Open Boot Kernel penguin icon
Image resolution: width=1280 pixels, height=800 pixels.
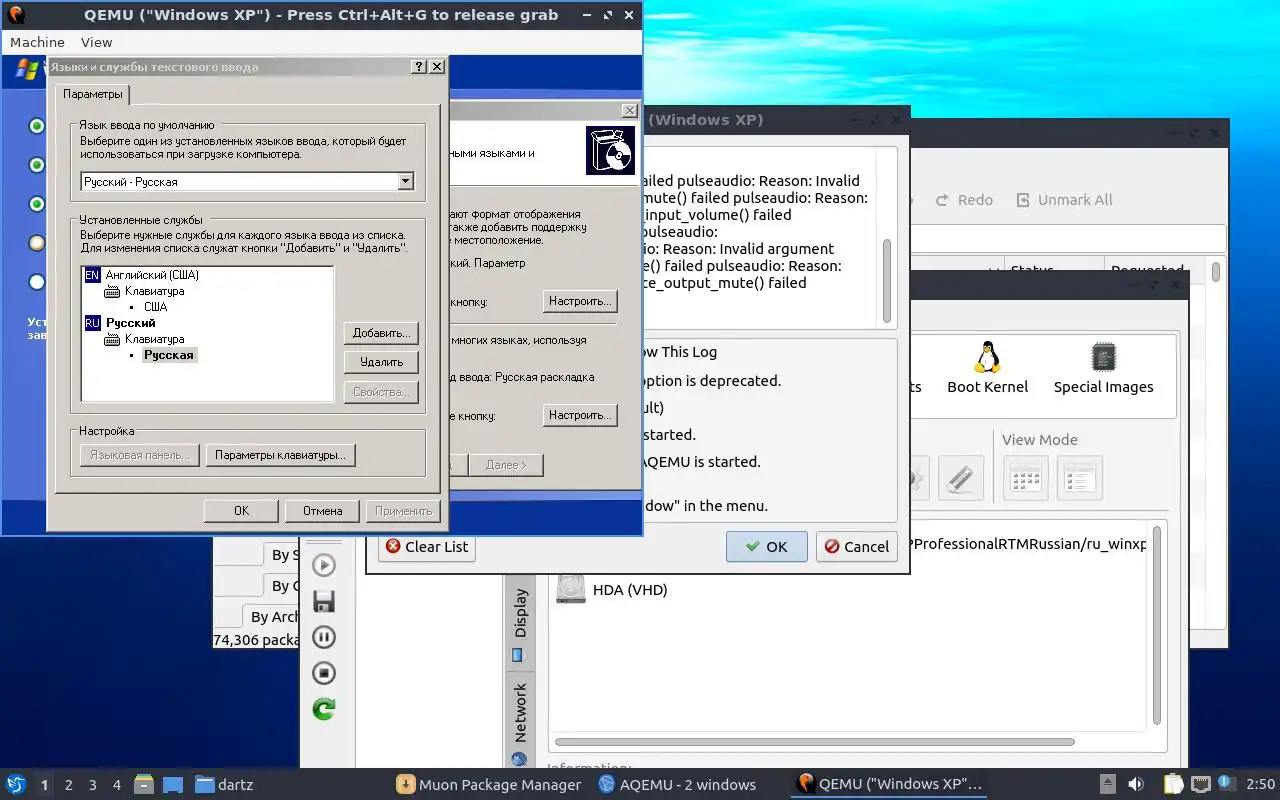click(x=987, y=368)
